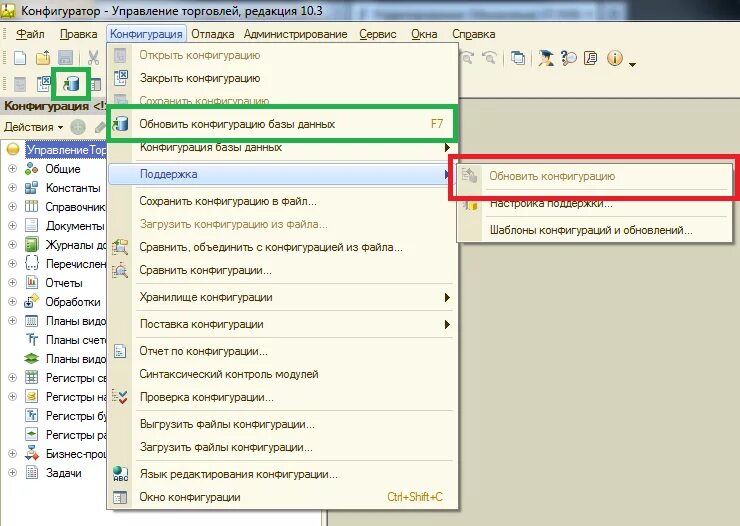Screen dimensions: 740x526
Task: Open the Действия dropdown
Action: pos(34,127)
